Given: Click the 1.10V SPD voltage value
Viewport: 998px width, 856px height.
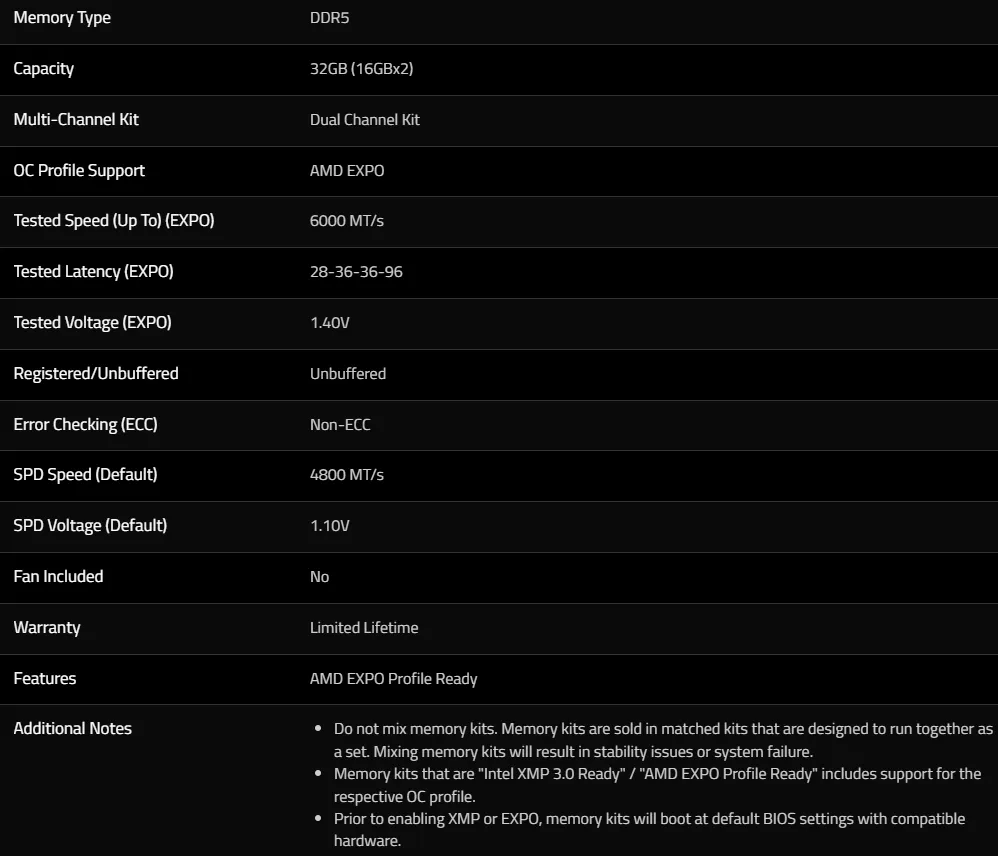Looking at the screenshot, I should point(329,526).
